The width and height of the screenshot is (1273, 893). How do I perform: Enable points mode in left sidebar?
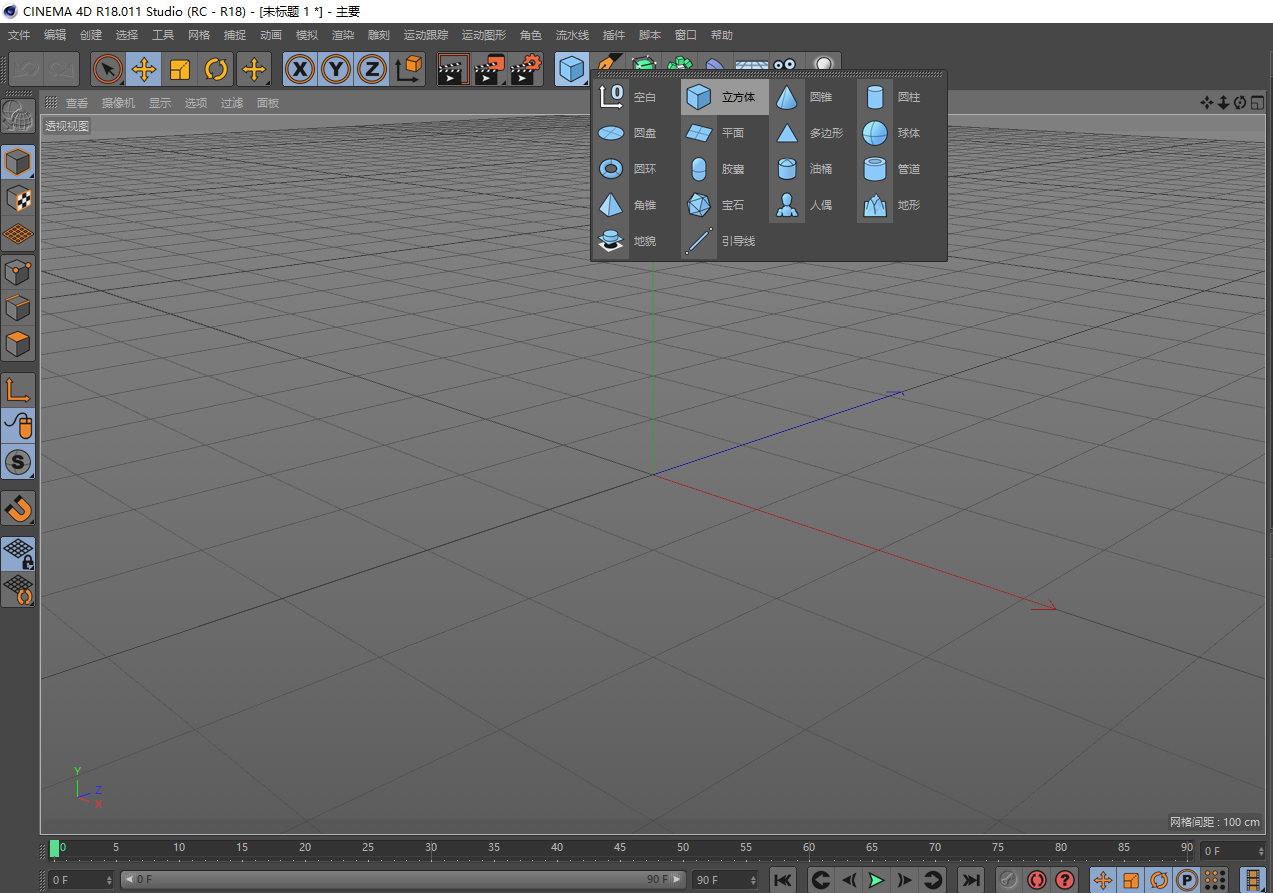pyautogui.click(x=19, y=271)
